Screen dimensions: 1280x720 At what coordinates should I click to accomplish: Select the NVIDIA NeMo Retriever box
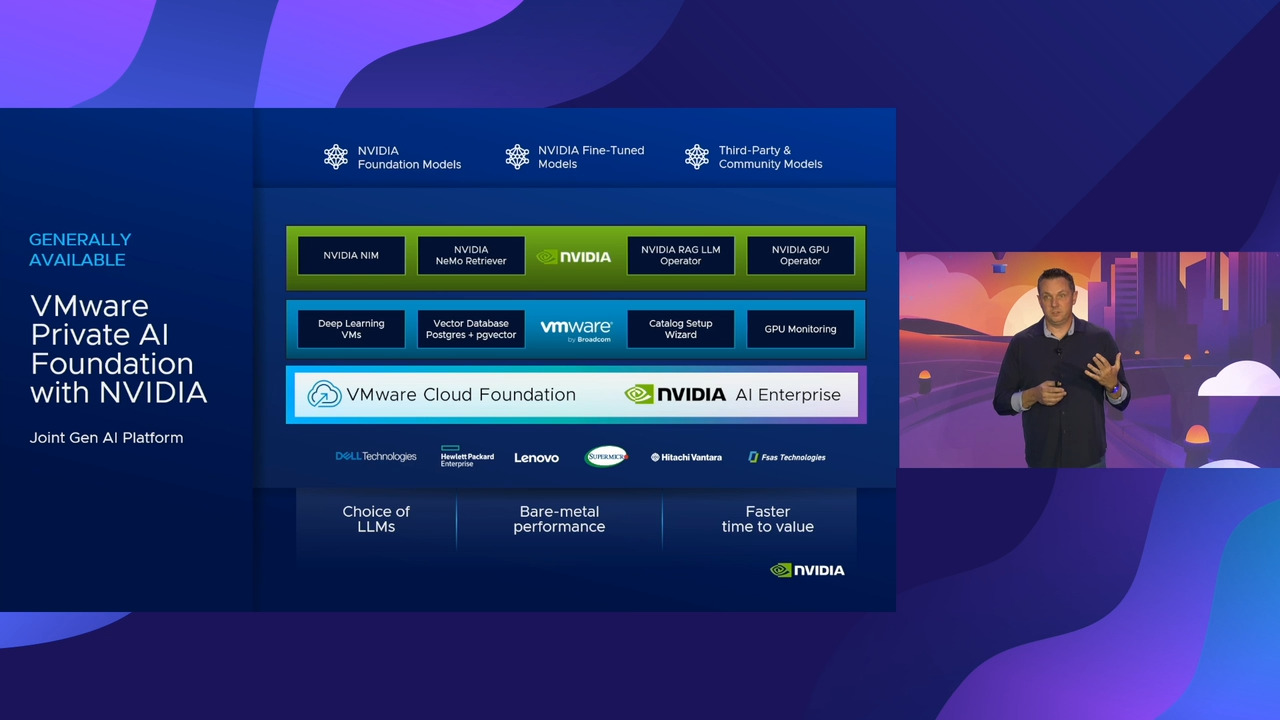click(471, 256)
